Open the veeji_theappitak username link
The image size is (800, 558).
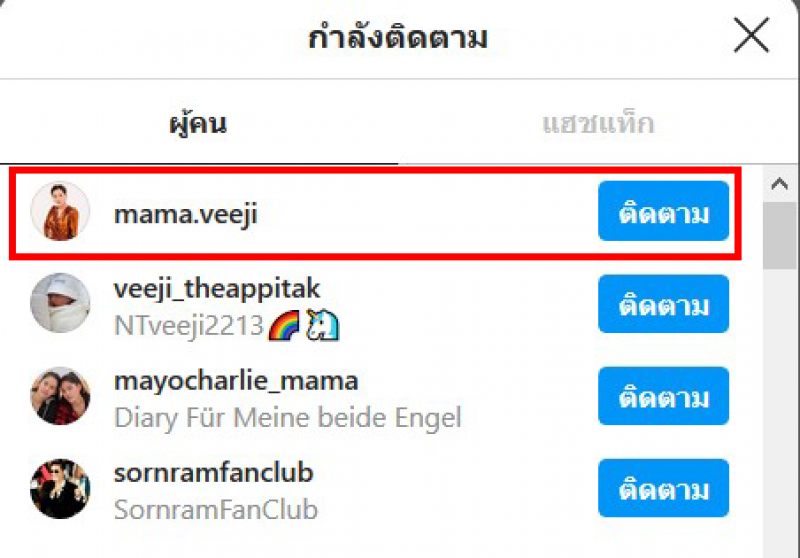click(217, 289)
